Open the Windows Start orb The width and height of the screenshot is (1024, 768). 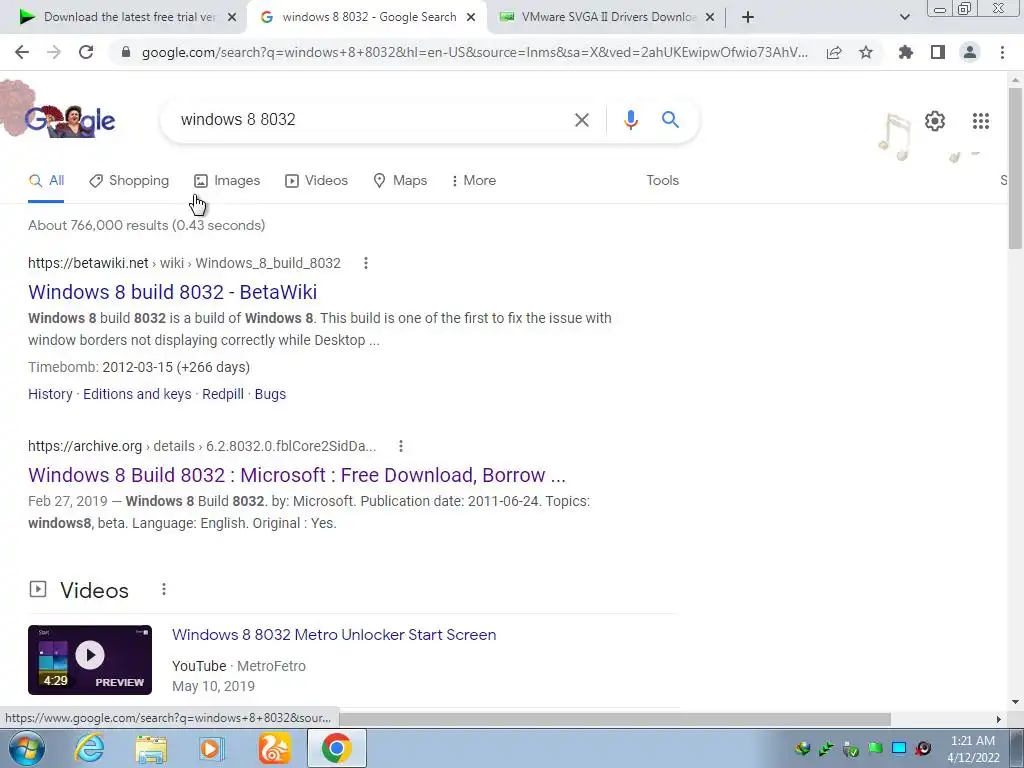(x=27, y=748)
